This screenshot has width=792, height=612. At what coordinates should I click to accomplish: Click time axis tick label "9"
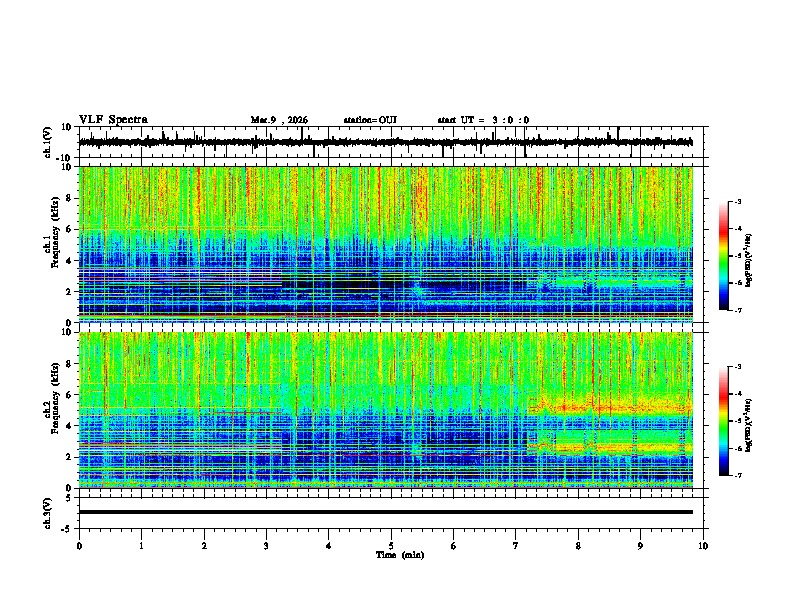coord(640,546)
